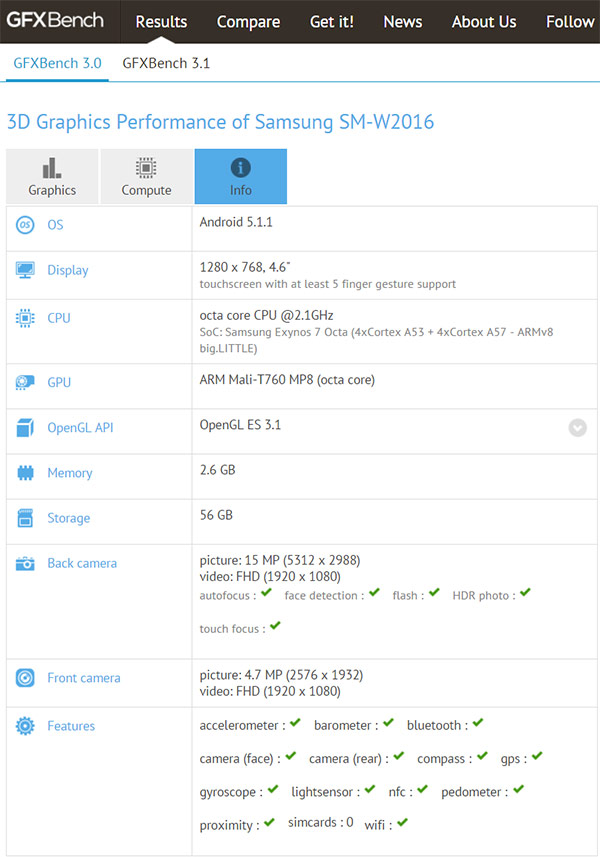Click the Front camera lens icon
The height and width of the screenshot is (857, 600).
[x=25, y=678]
